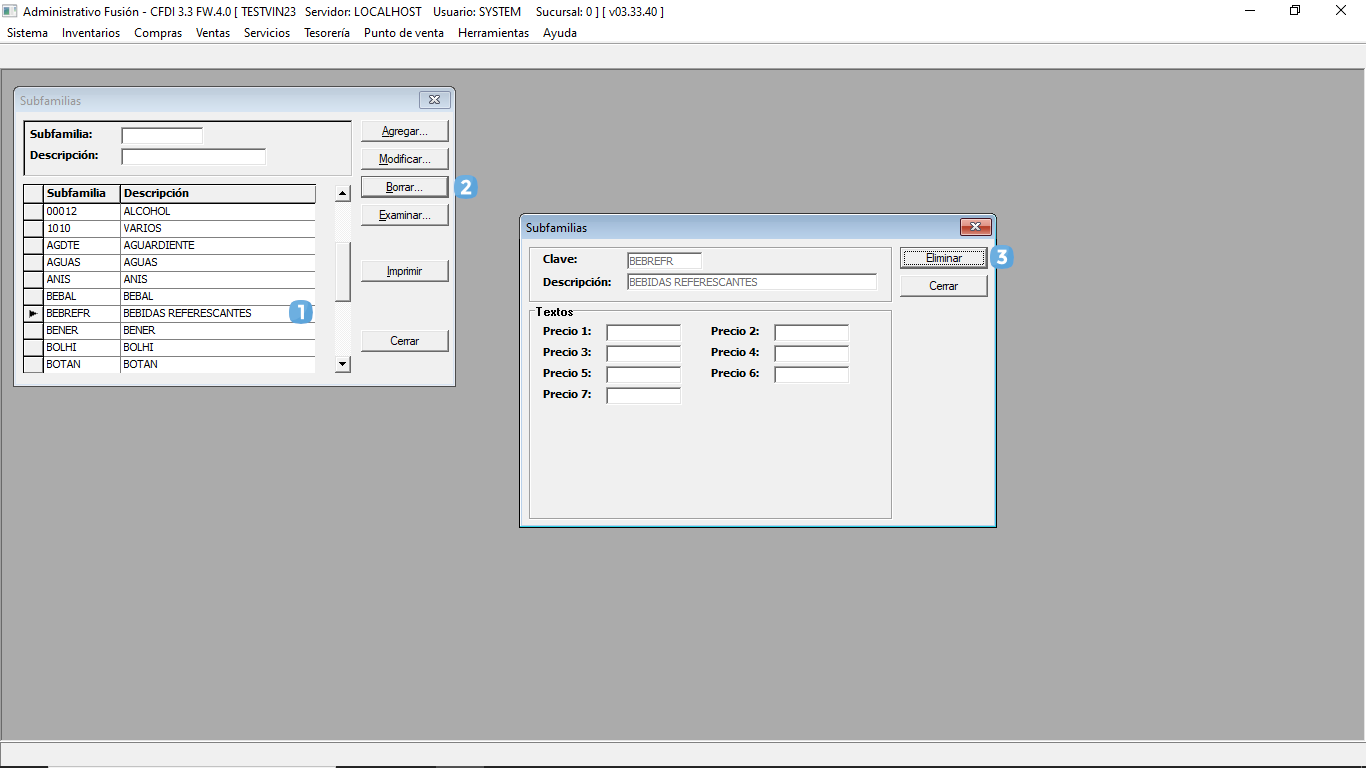Click the subfamily list scroll down arrow

(343, 365)
